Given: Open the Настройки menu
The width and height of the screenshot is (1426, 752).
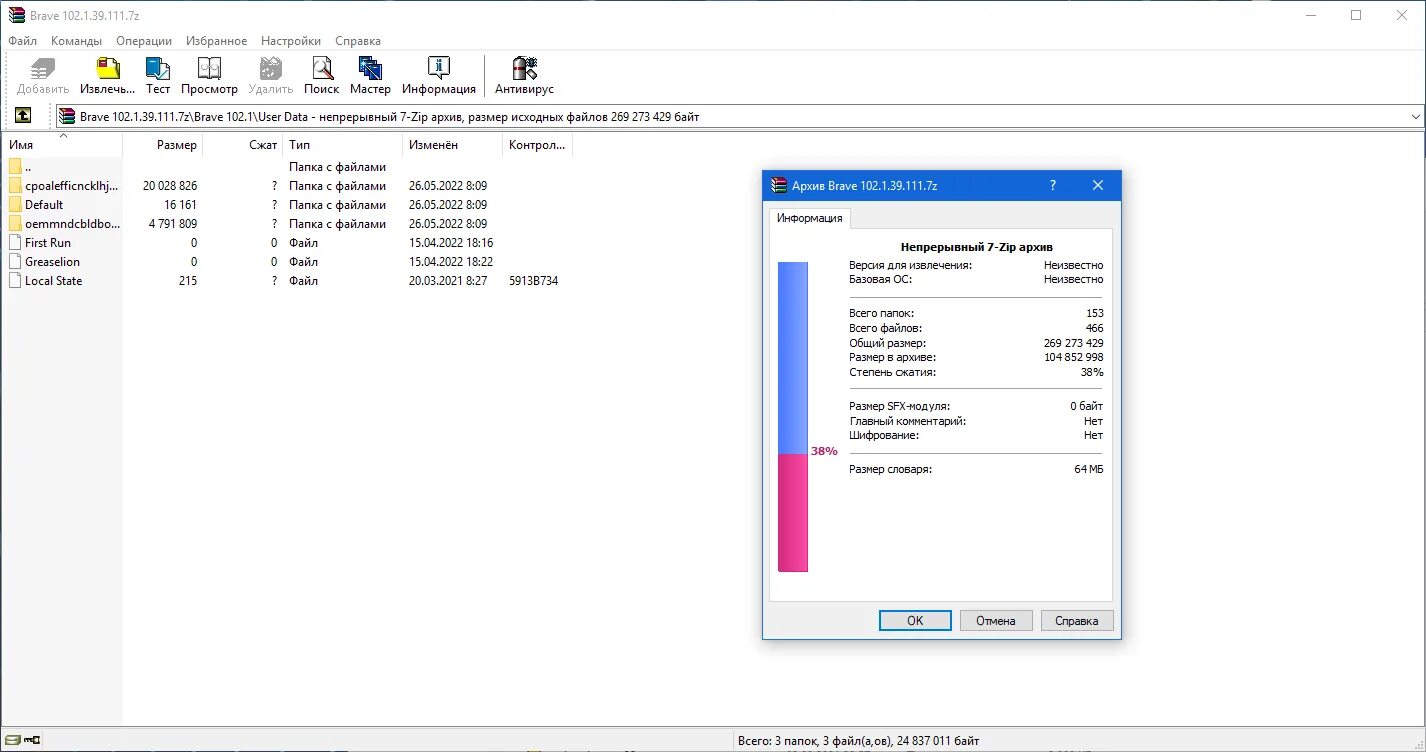Looking at the screenshot, I should tap(291, 41).
